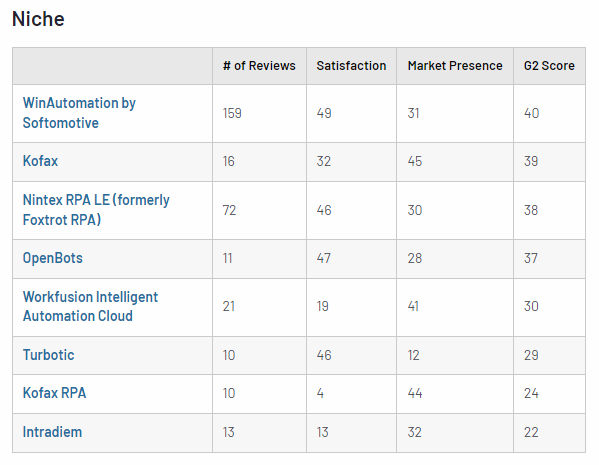Open the Turbotic link
This screenshot has width=599, height=465.
point(49,355)
